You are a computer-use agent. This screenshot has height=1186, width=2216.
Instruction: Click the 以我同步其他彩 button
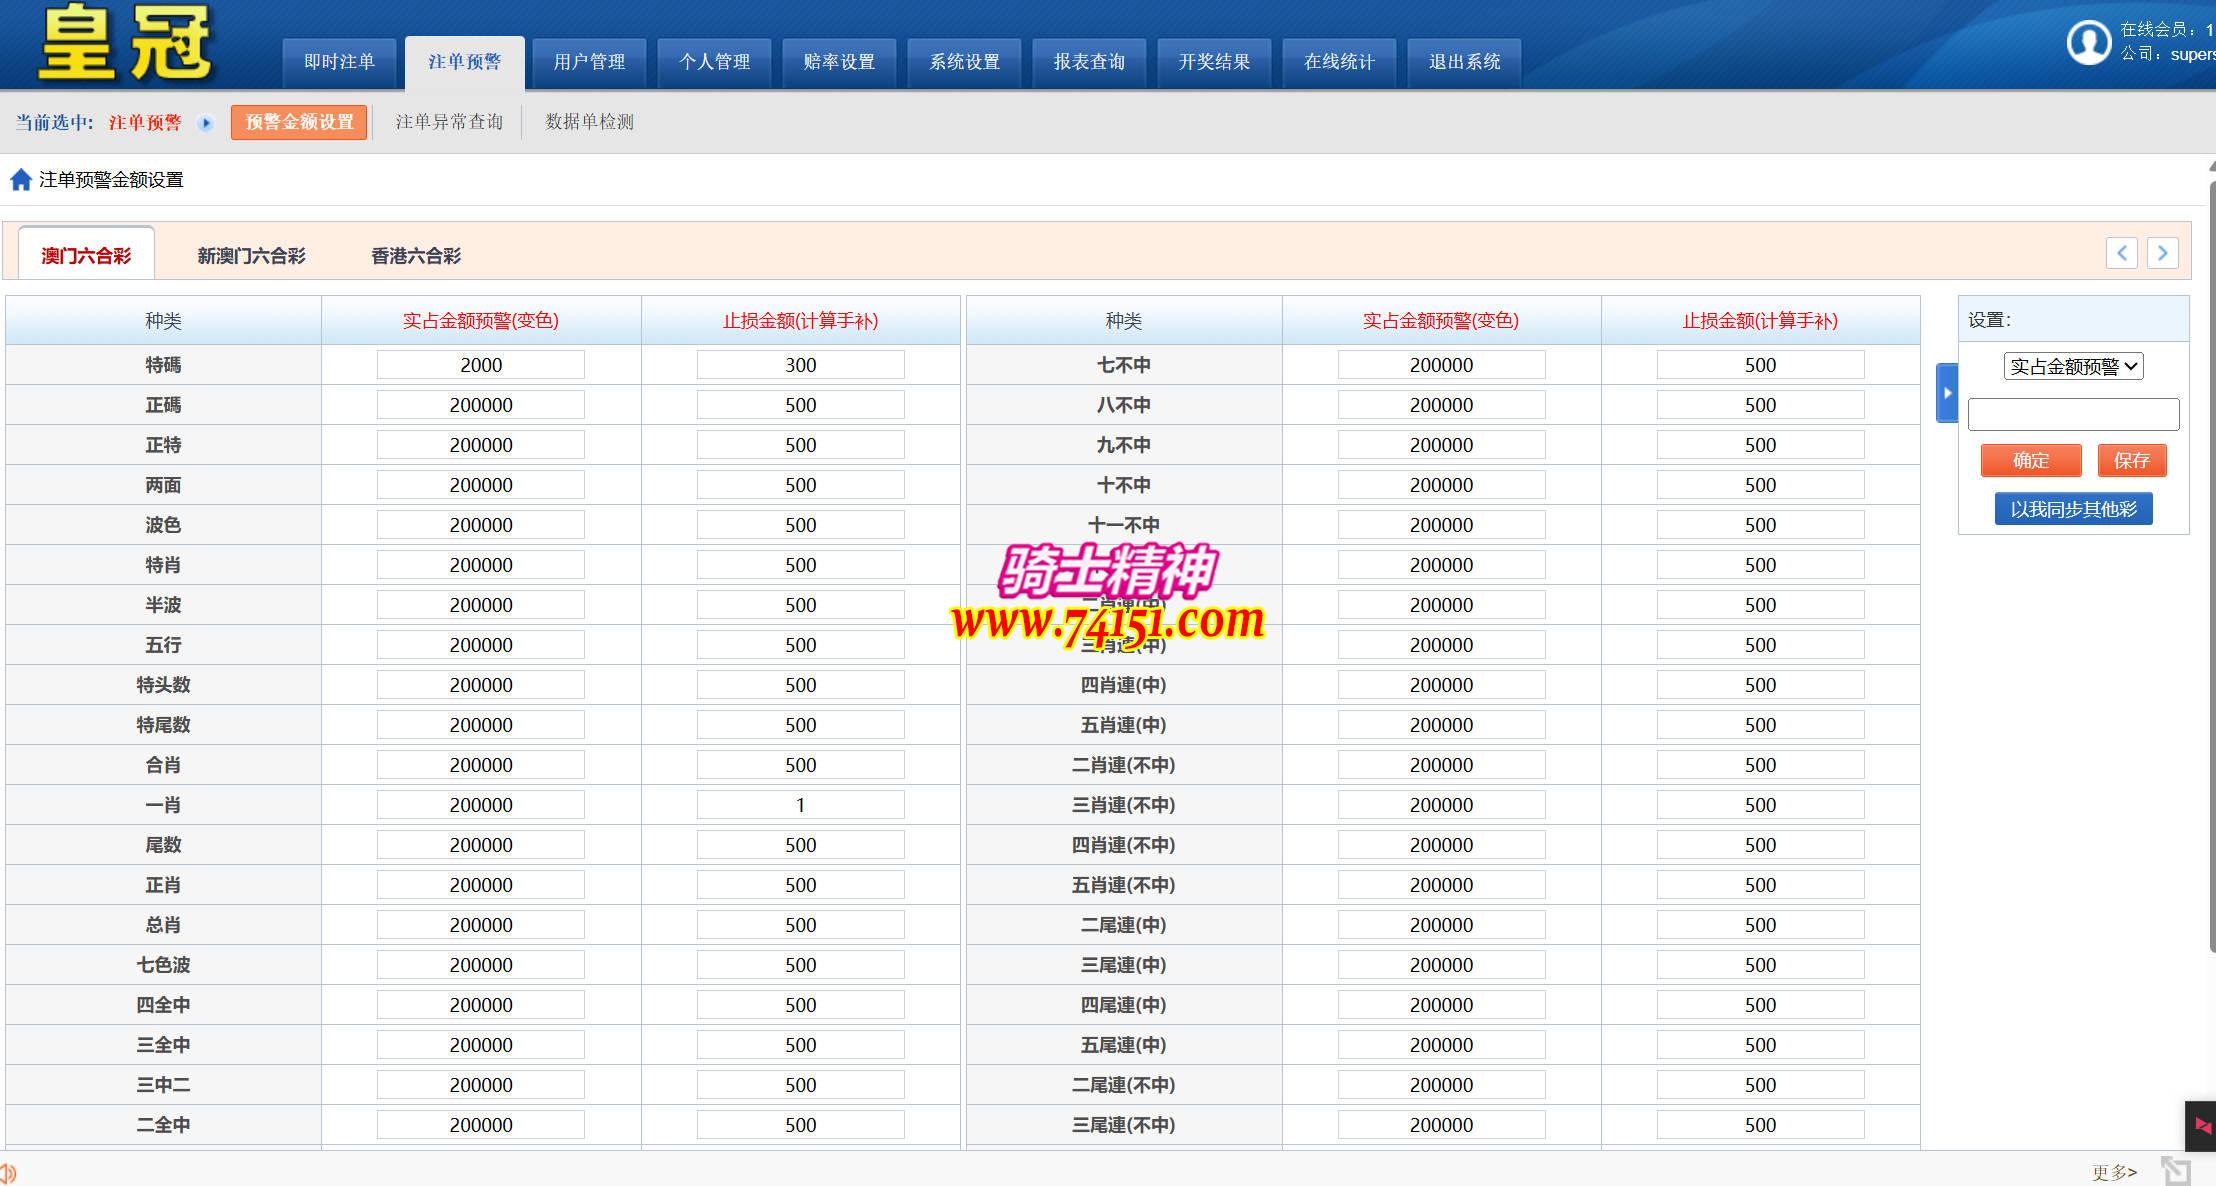(2073, 509)
